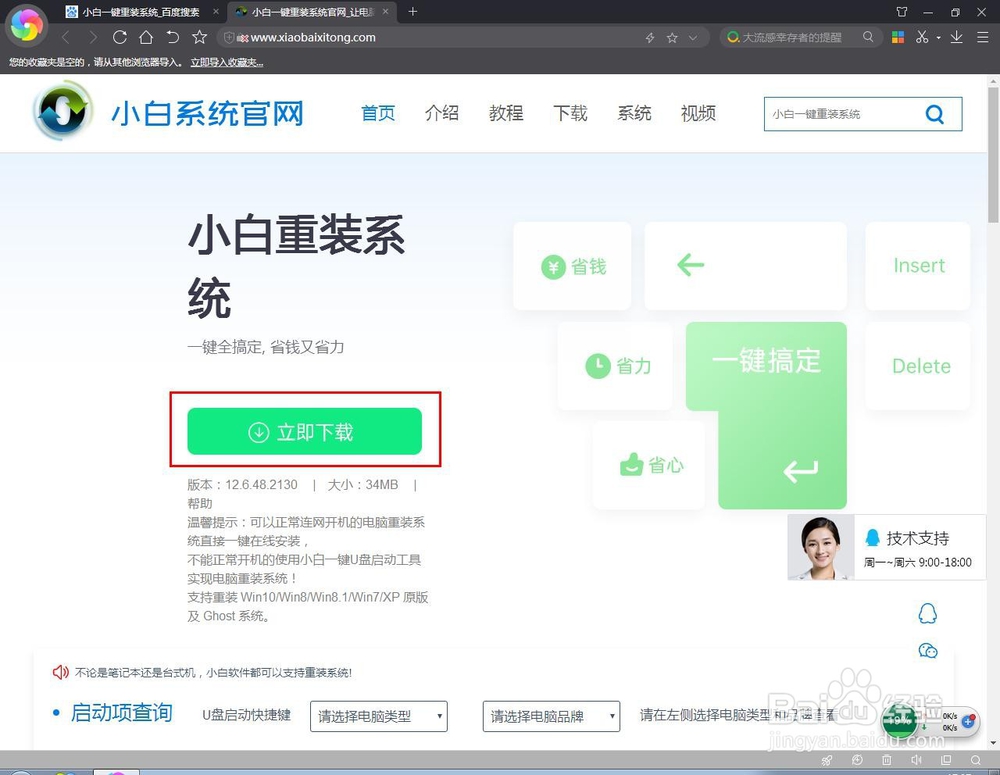The width and height of the screenshot is (1000, 775).
Task: Click the scissors screenshot tool icon
Action: click(922, 37)
